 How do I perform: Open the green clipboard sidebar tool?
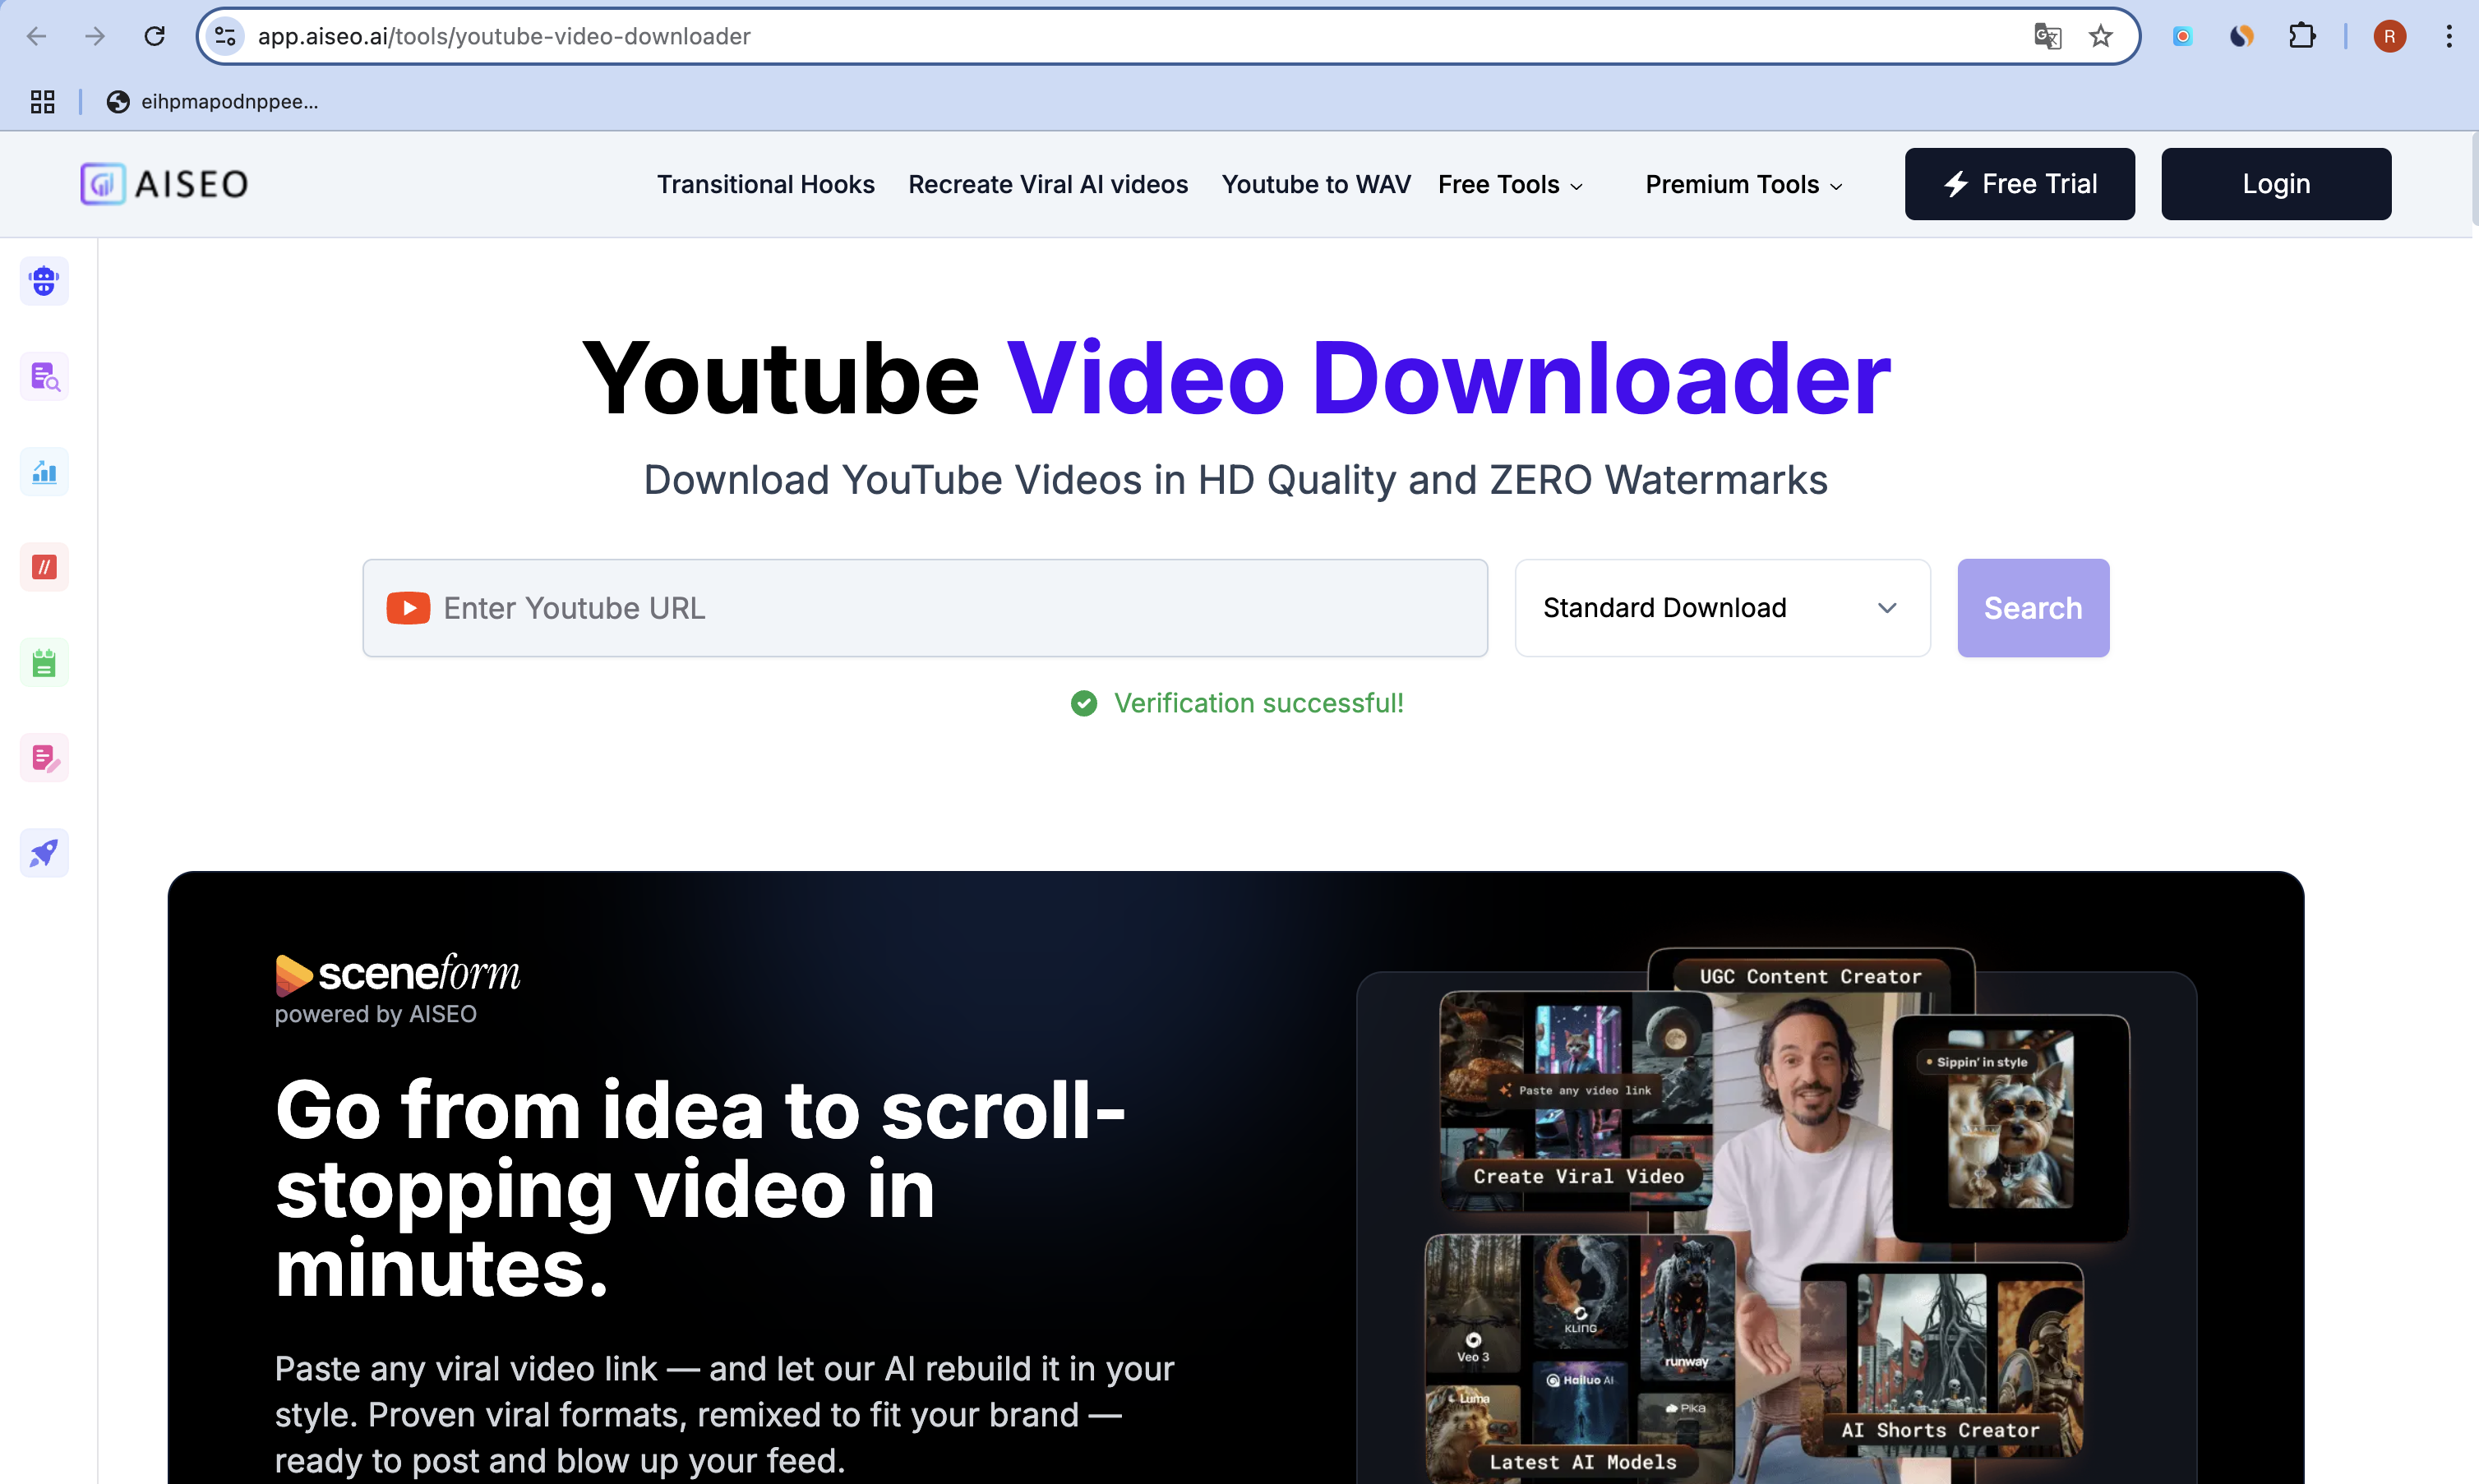point(44,662)
